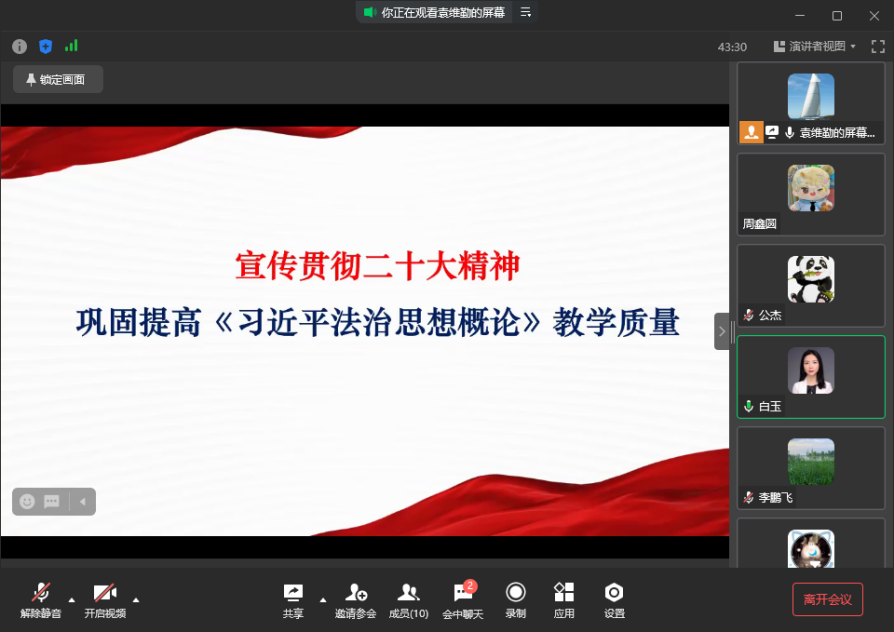Image resolution: width=894 pixels, height=632 pixels.
Task: Open audio options arrow beside 解除静音
Action: coord(71,600)
